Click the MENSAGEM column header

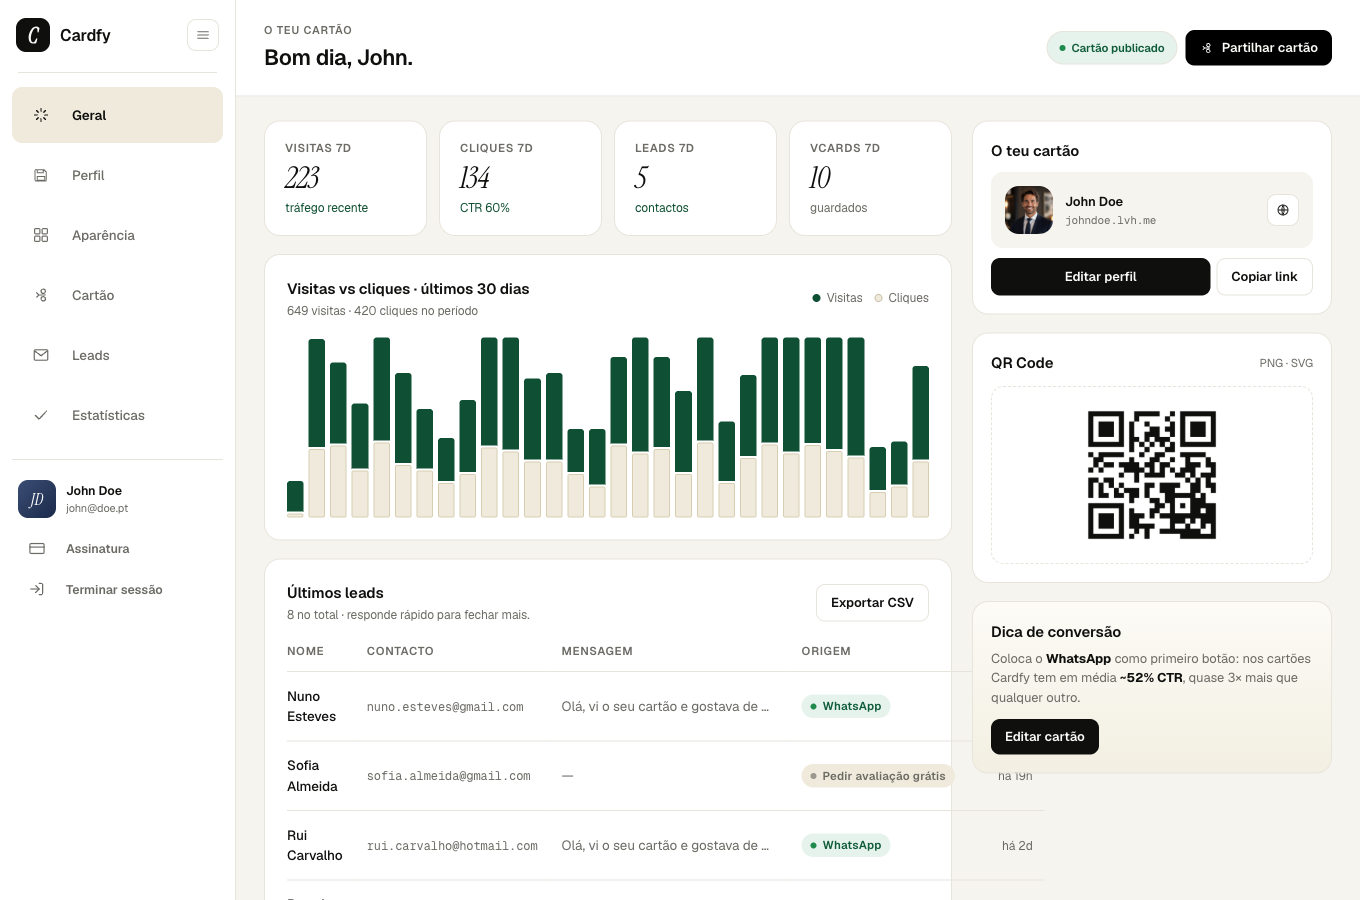[x=597, y=651]
